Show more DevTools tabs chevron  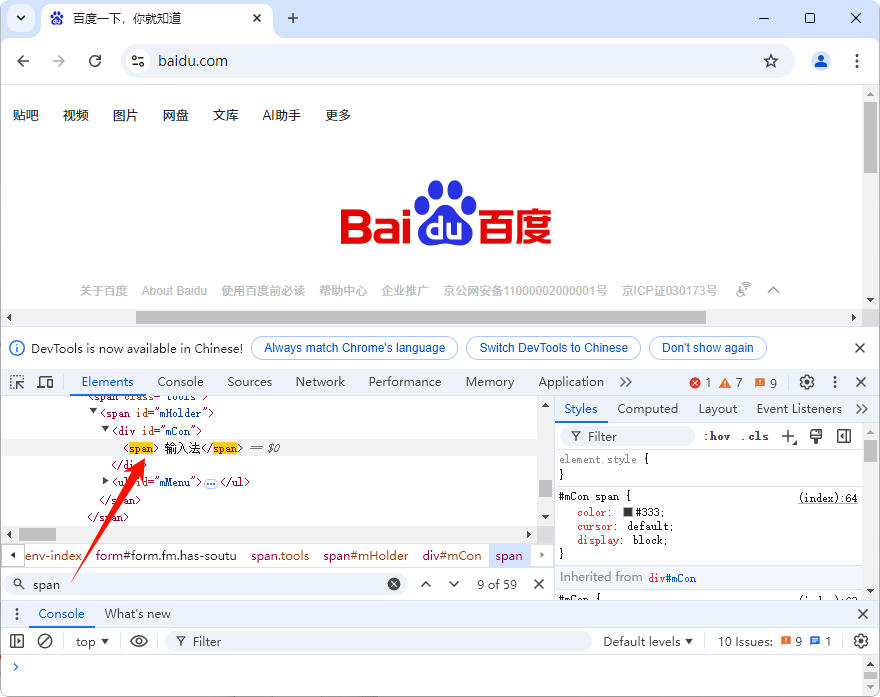[x=626, y=382]
